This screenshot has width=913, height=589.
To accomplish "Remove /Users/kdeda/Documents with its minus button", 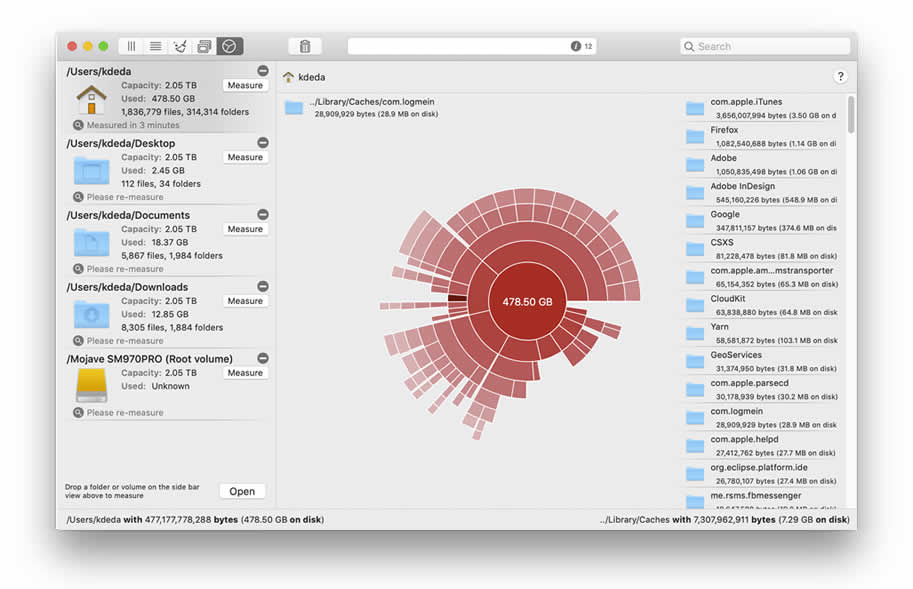I will 263,214.
